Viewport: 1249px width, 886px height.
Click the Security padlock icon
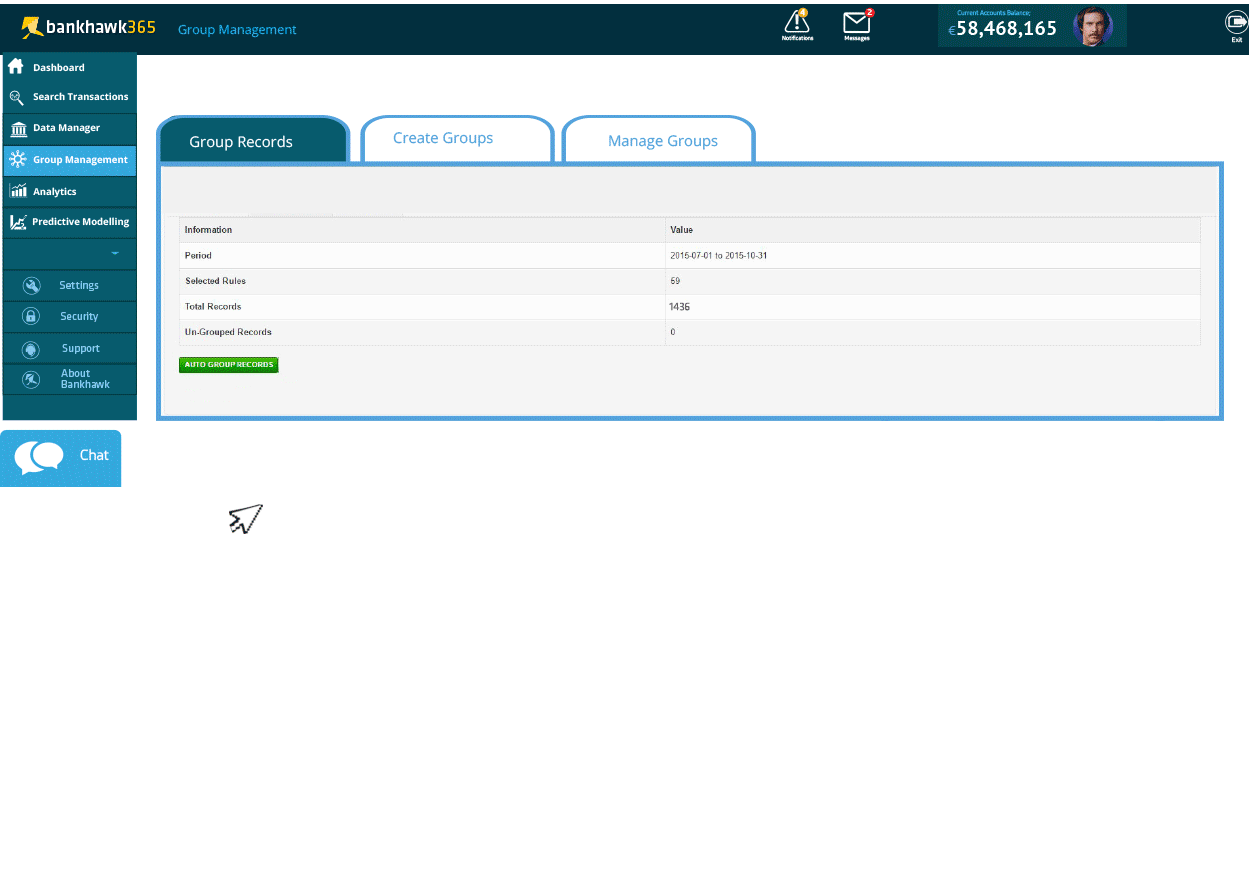(32, 316)
